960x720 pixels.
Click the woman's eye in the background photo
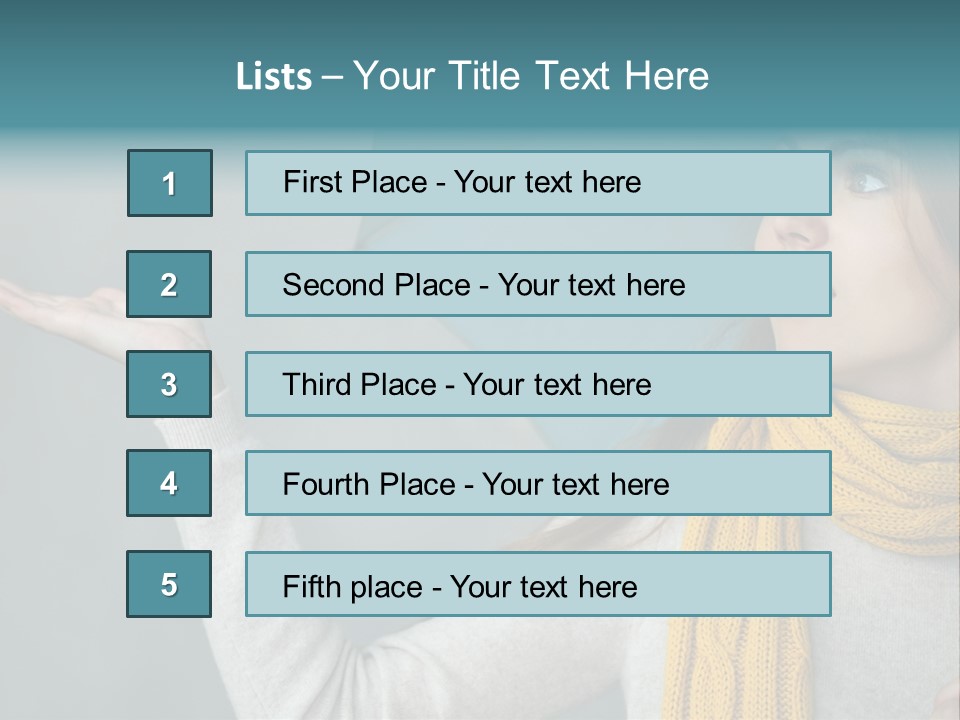(868, 182)
